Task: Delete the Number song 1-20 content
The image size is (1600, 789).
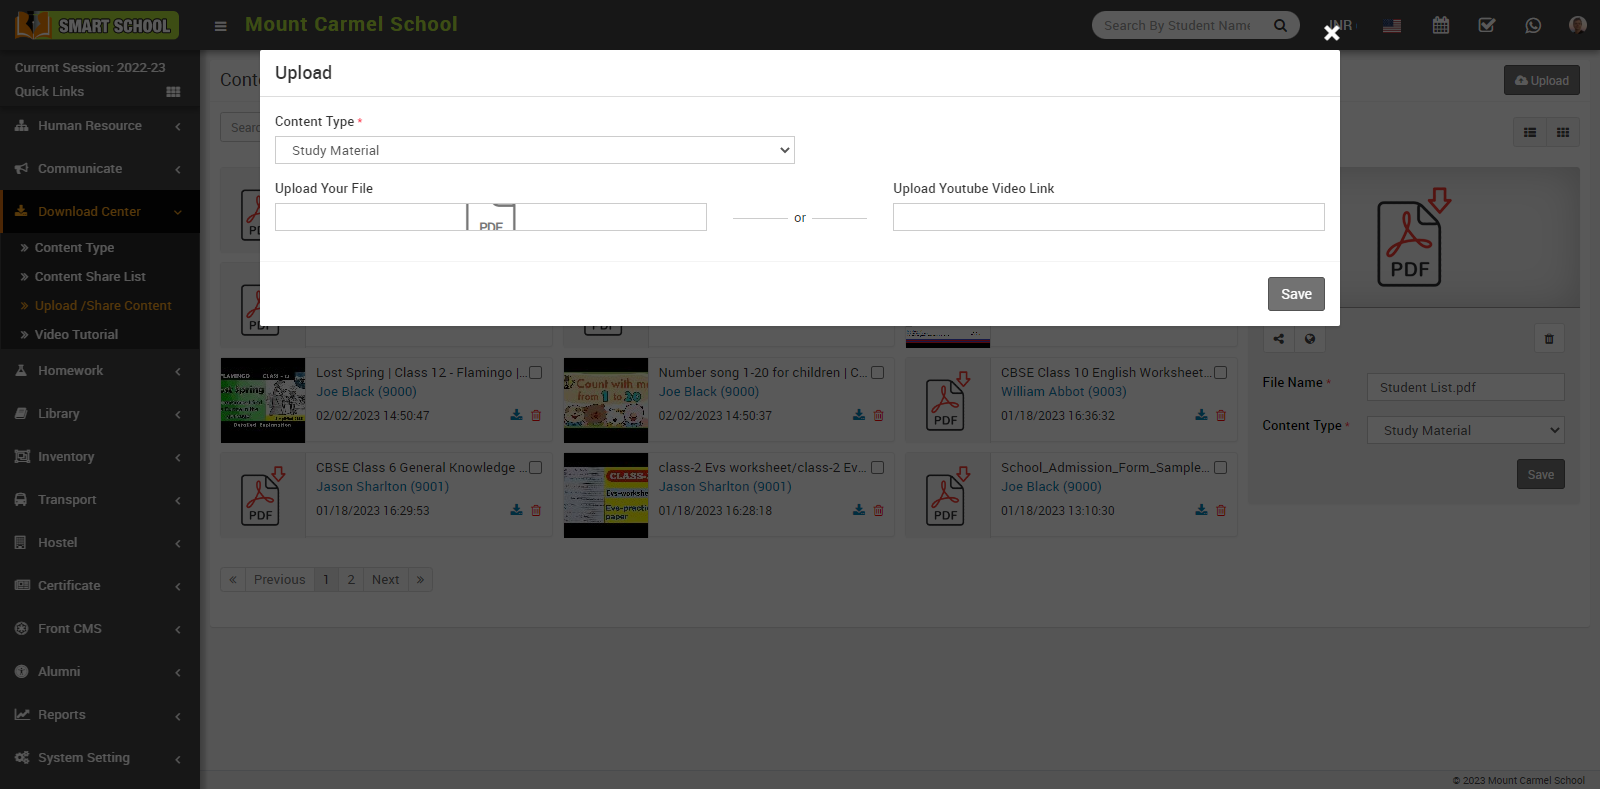Action: point(878,415)
